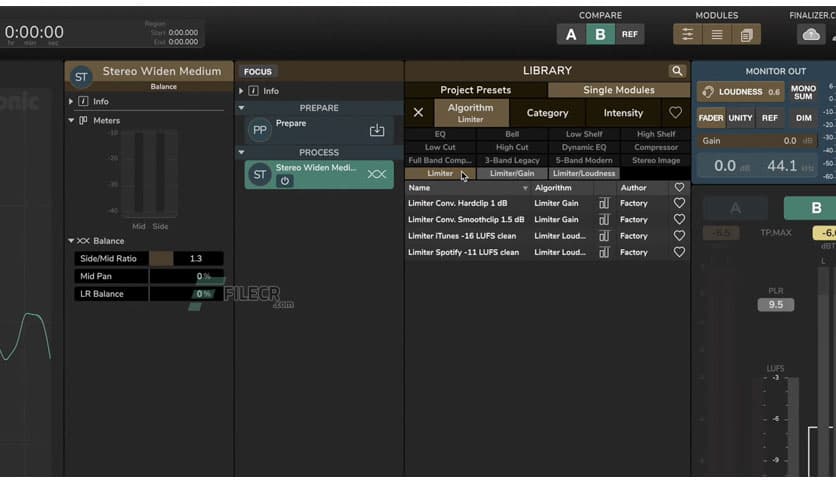Screen dimensions: 836x484
Task: Choose the Compressor algorithm option
Action: [656, 147]
